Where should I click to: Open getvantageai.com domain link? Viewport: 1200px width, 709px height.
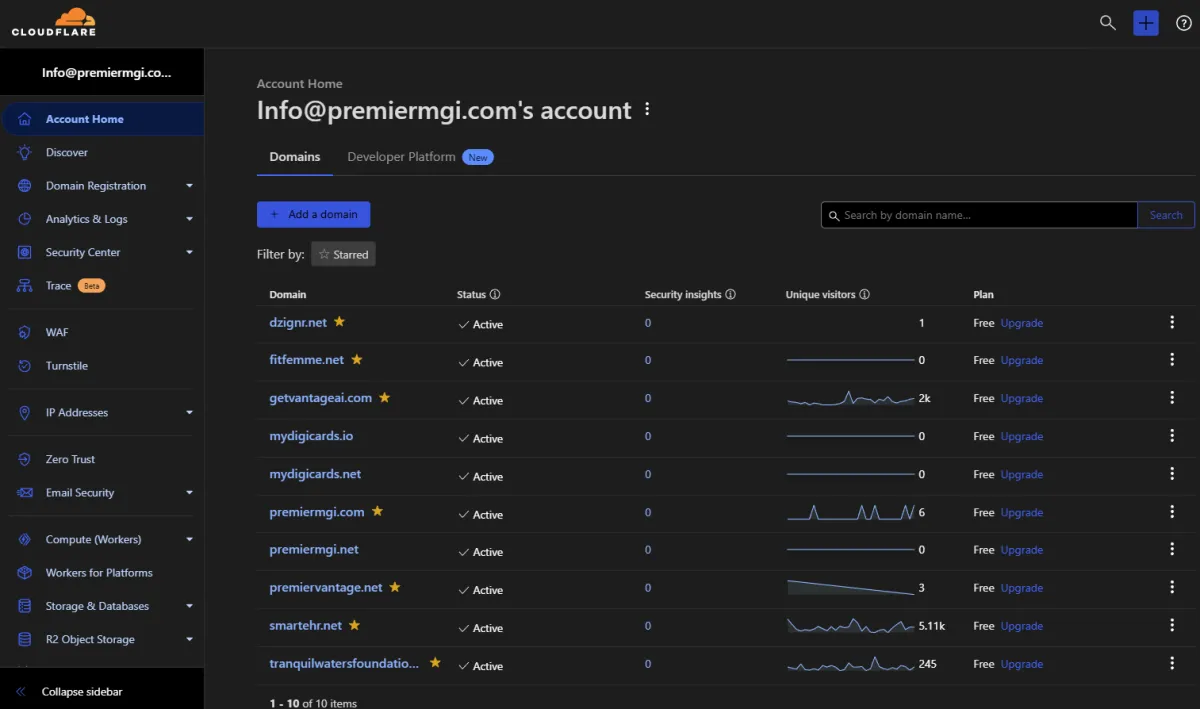[321, 398]
